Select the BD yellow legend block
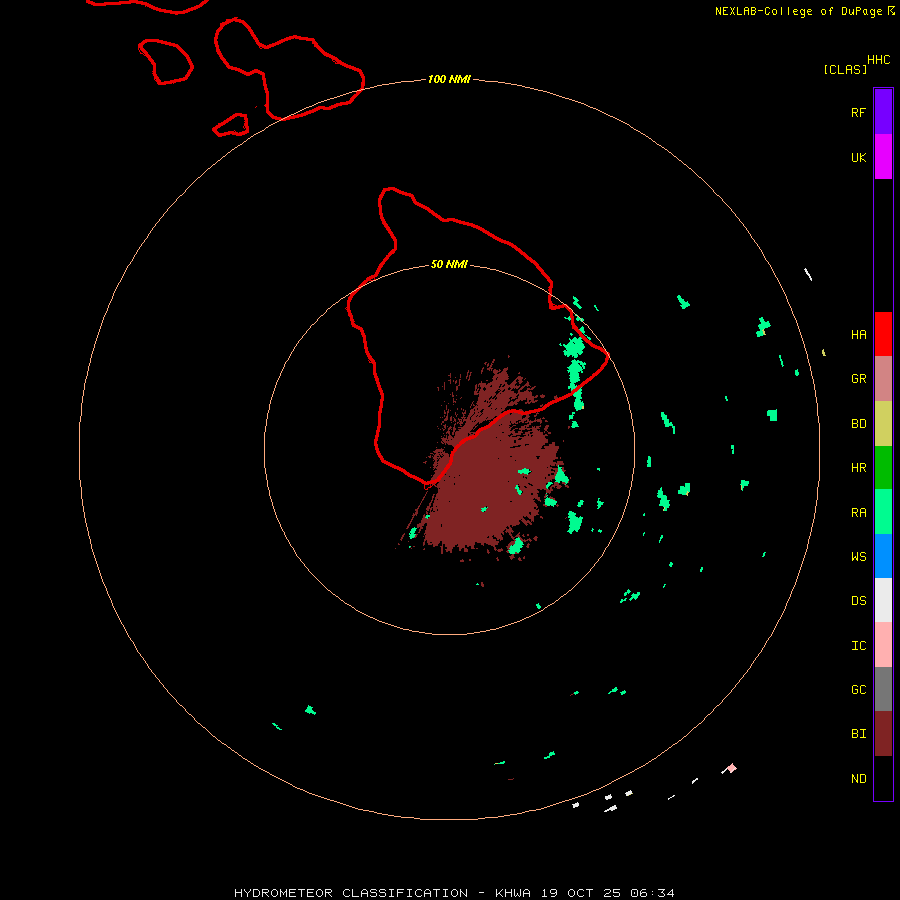Viewport: 900px width, 900px height. pos(883,424)
